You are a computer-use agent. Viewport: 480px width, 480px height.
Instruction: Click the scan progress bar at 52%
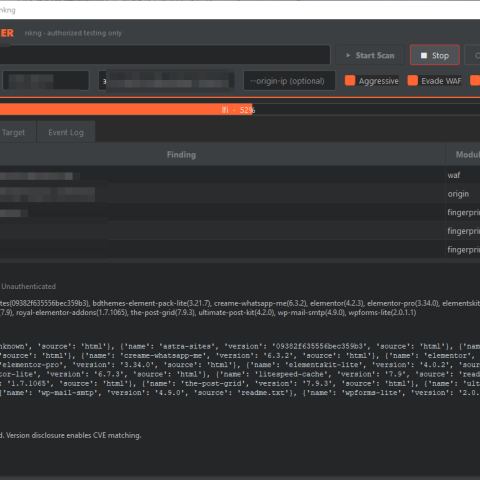click(x=240, y=110)
